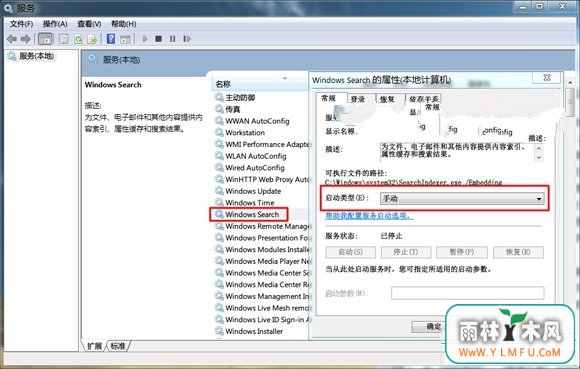Click the 恢复(R) button

518,252
